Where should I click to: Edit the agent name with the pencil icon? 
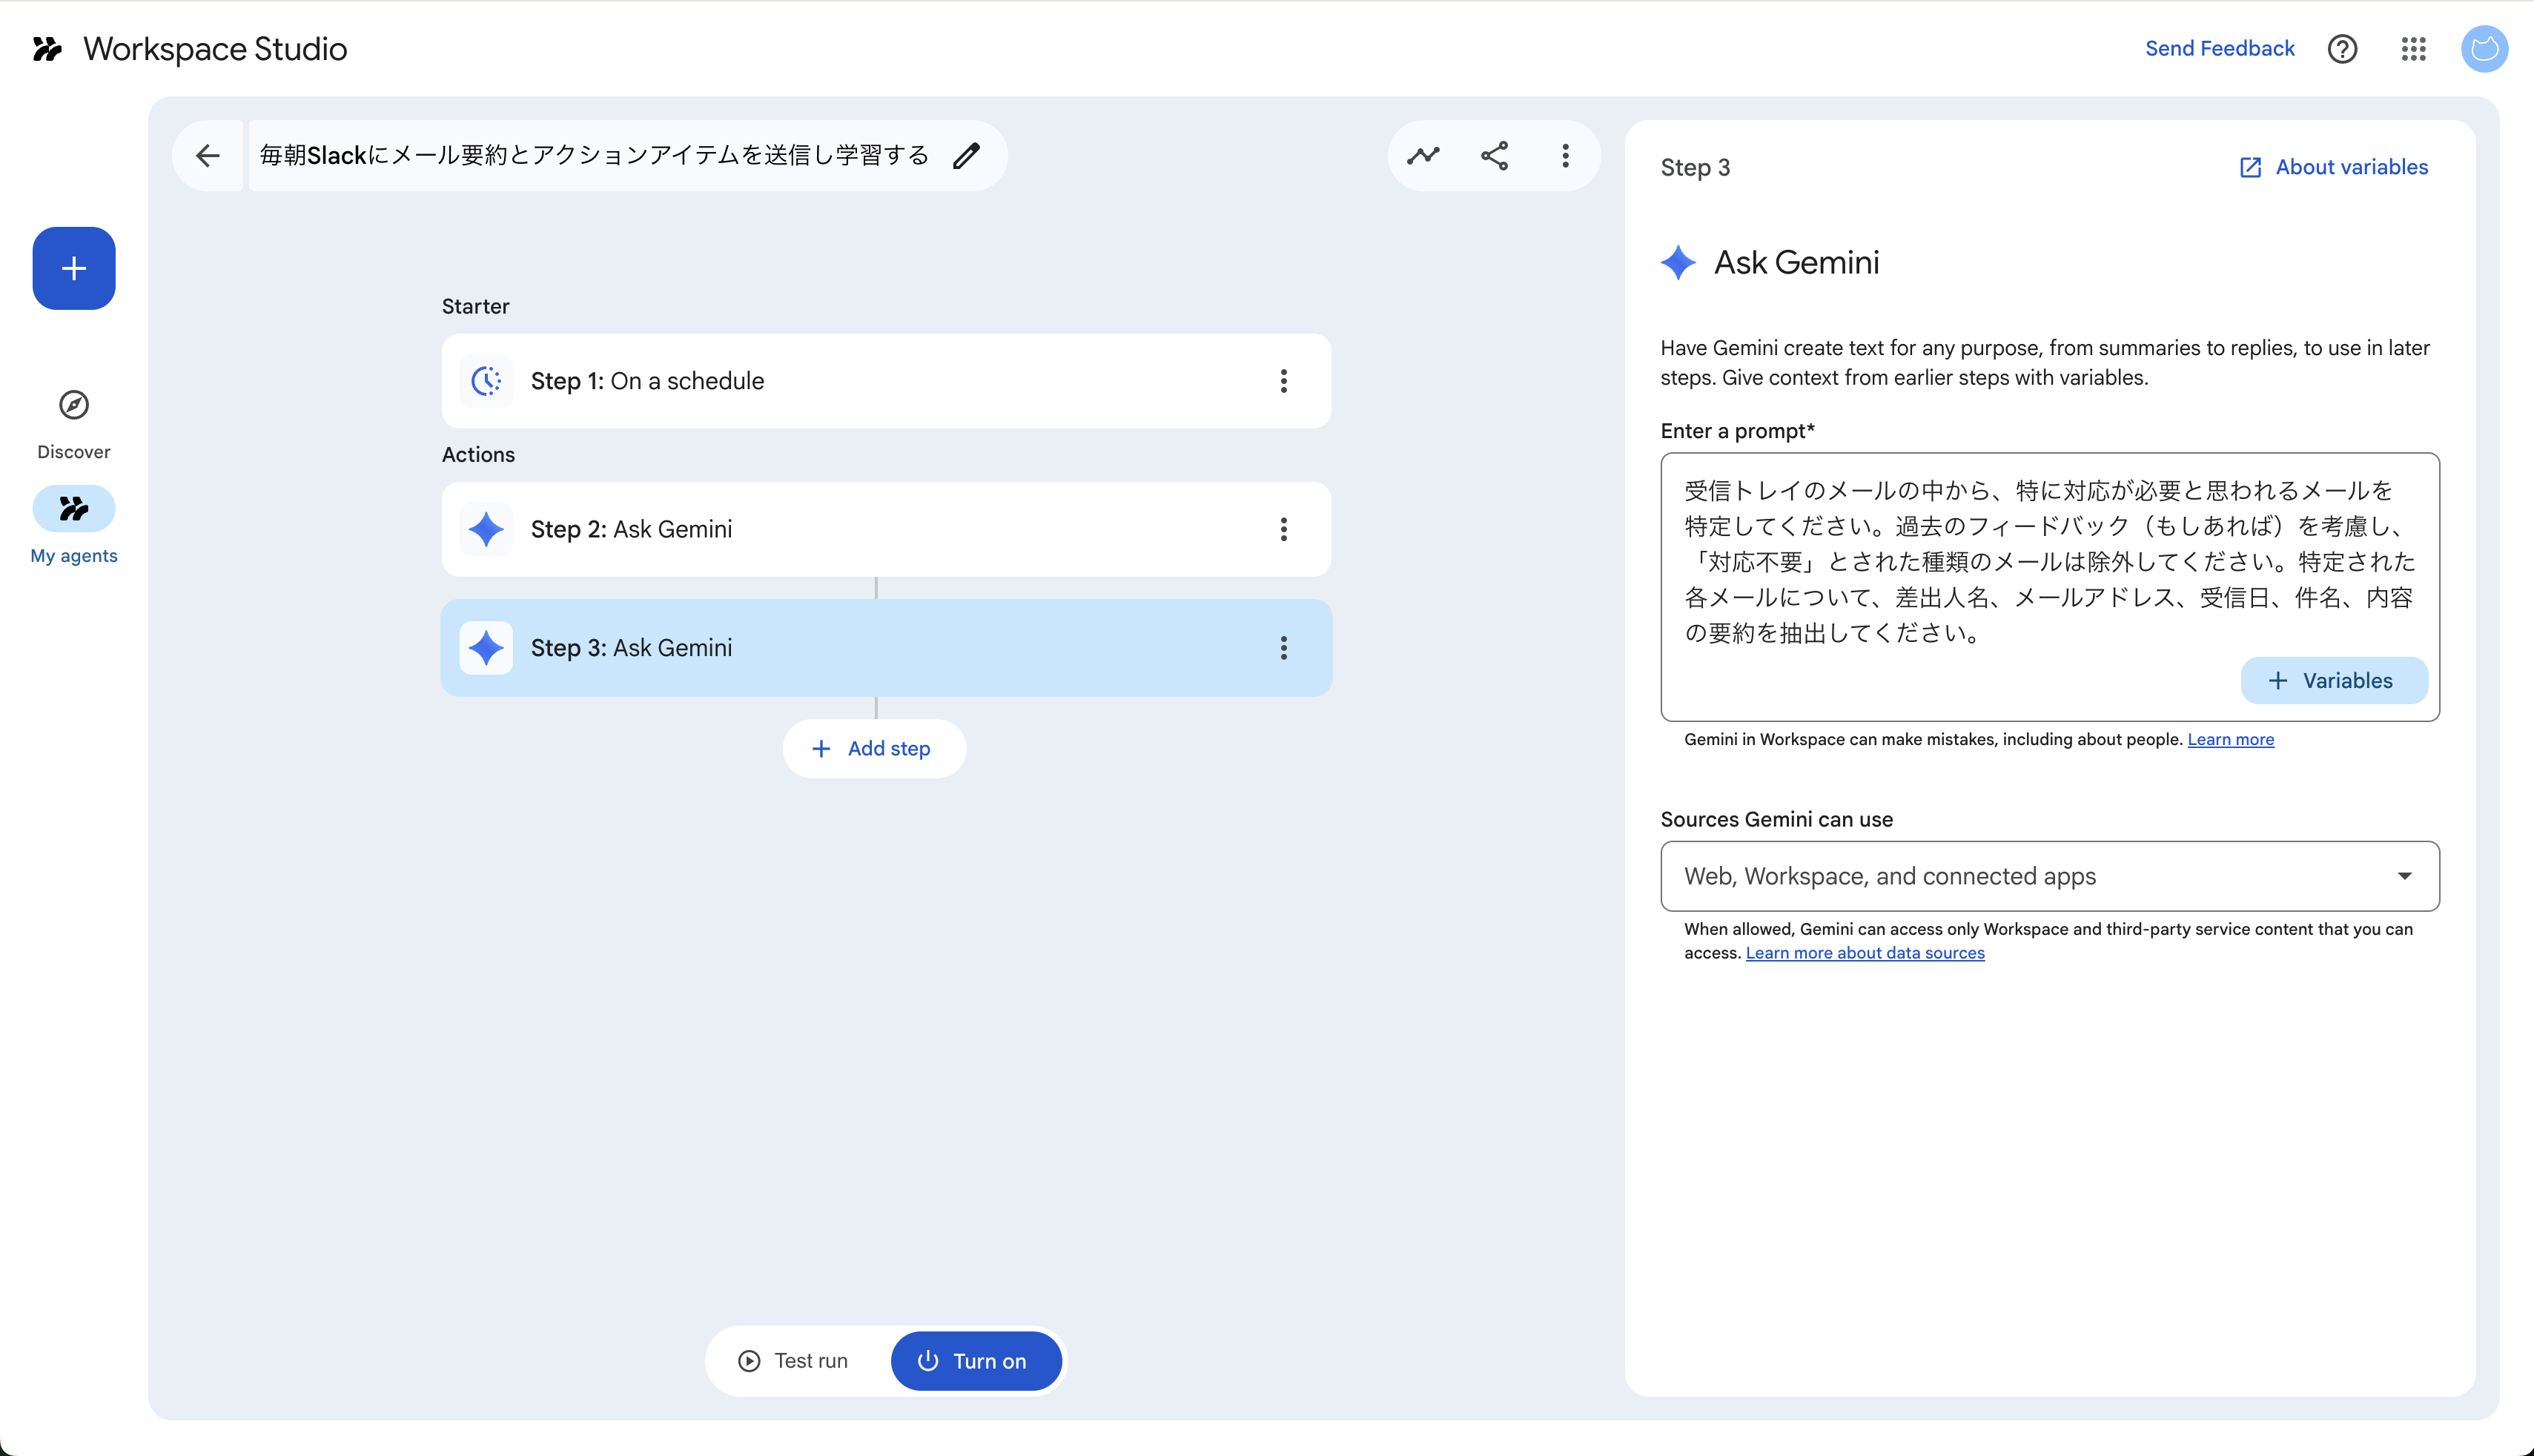(966, 156)
